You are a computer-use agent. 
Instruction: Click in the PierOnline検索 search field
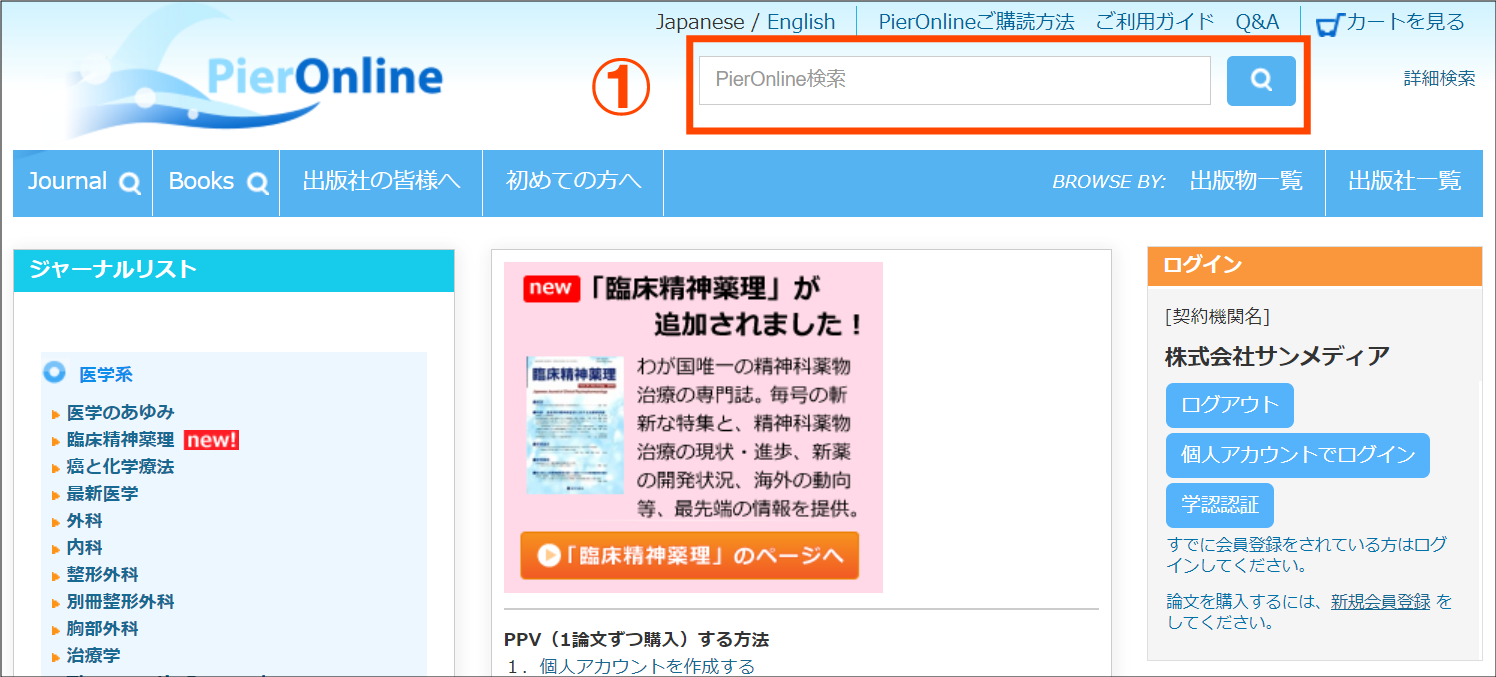[x=954, y=80]
